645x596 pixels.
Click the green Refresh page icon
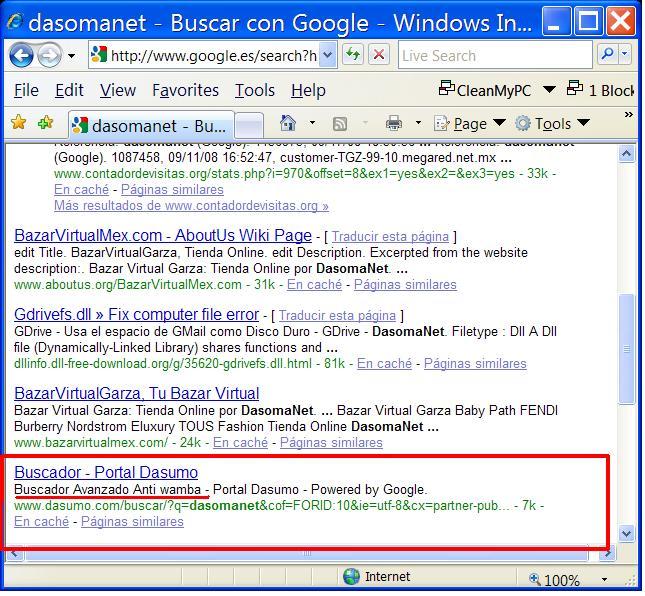tap(352, 55)
